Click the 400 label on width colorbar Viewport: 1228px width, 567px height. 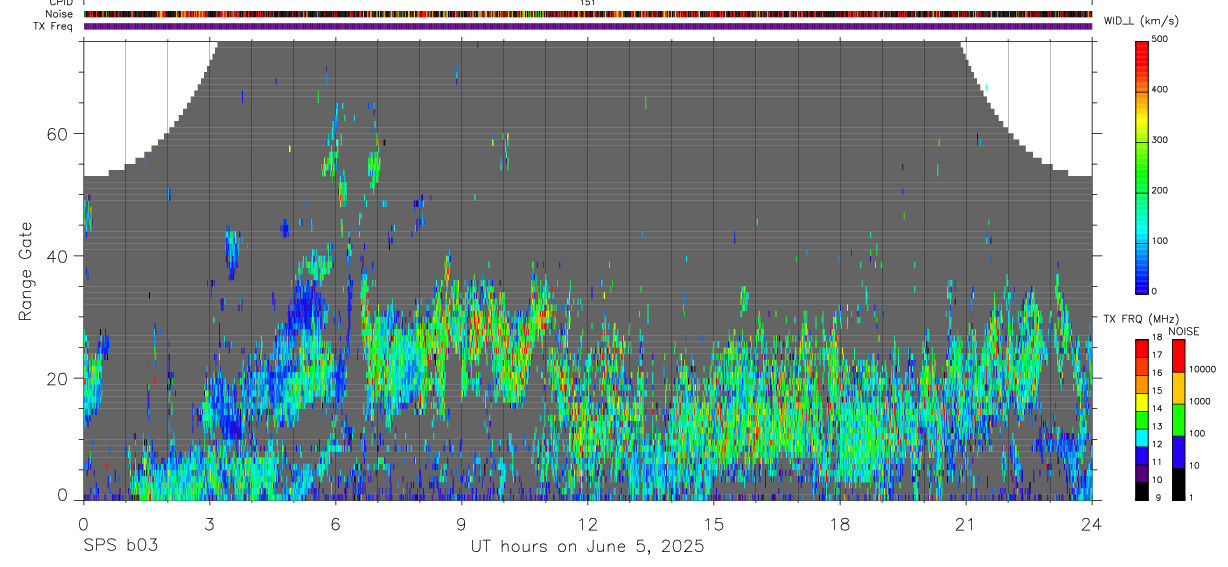(x=1161, y=89)
